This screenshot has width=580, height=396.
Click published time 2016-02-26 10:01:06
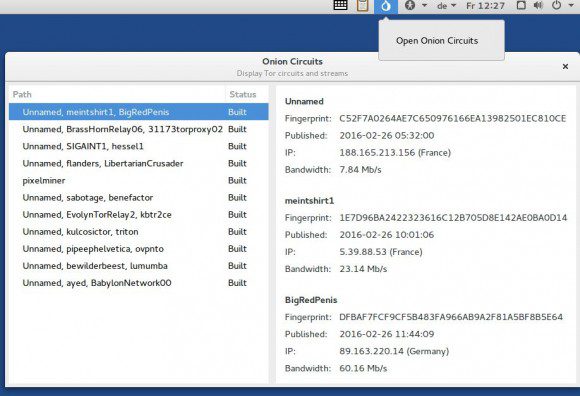point(387,235)
